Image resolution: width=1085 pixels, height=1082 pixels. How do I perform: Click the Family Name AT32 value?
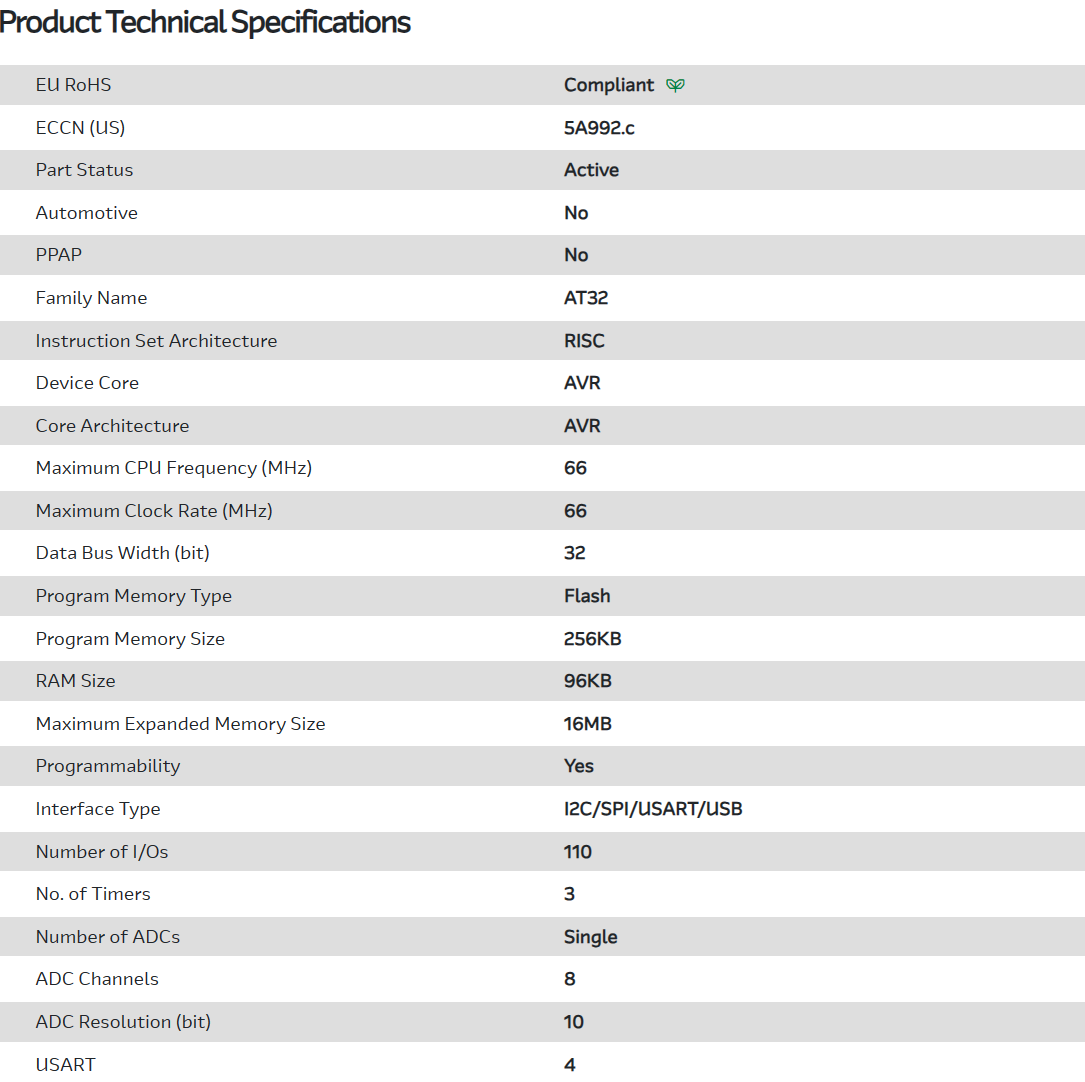[x=586, y=298]
